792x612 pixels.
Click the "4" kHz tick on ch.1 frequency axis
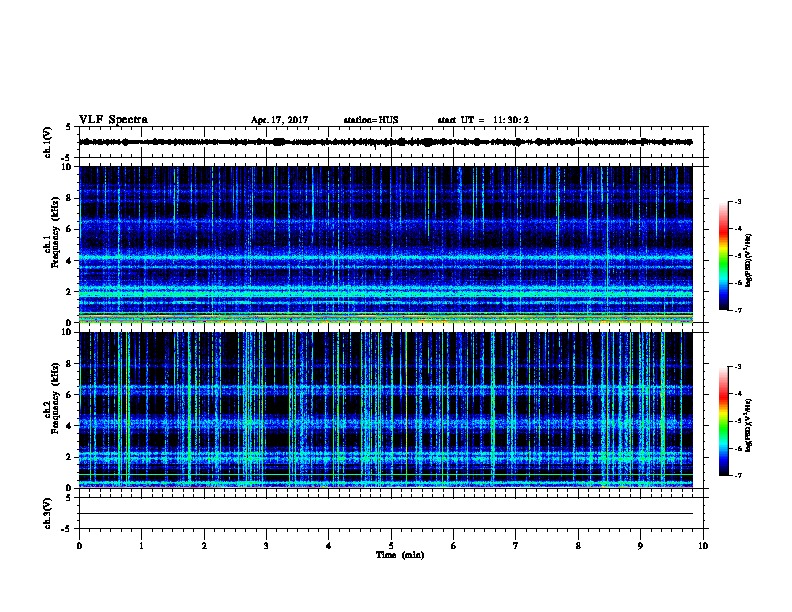point(70,261)
